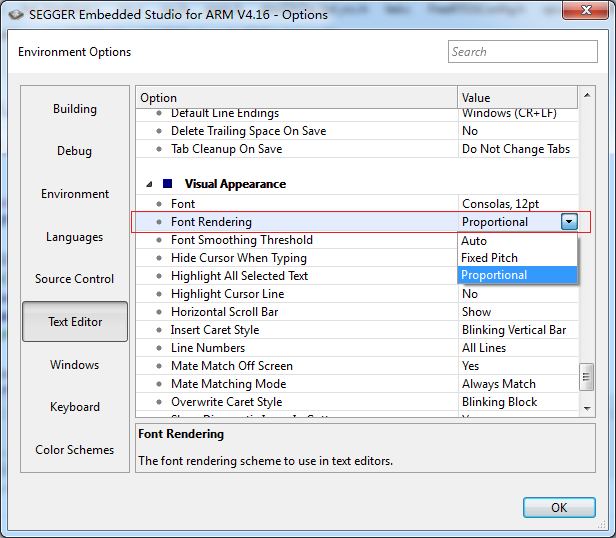Confirm the dialog with OK
The height and width of the screenshot is (538, 616).
(559, 507)
